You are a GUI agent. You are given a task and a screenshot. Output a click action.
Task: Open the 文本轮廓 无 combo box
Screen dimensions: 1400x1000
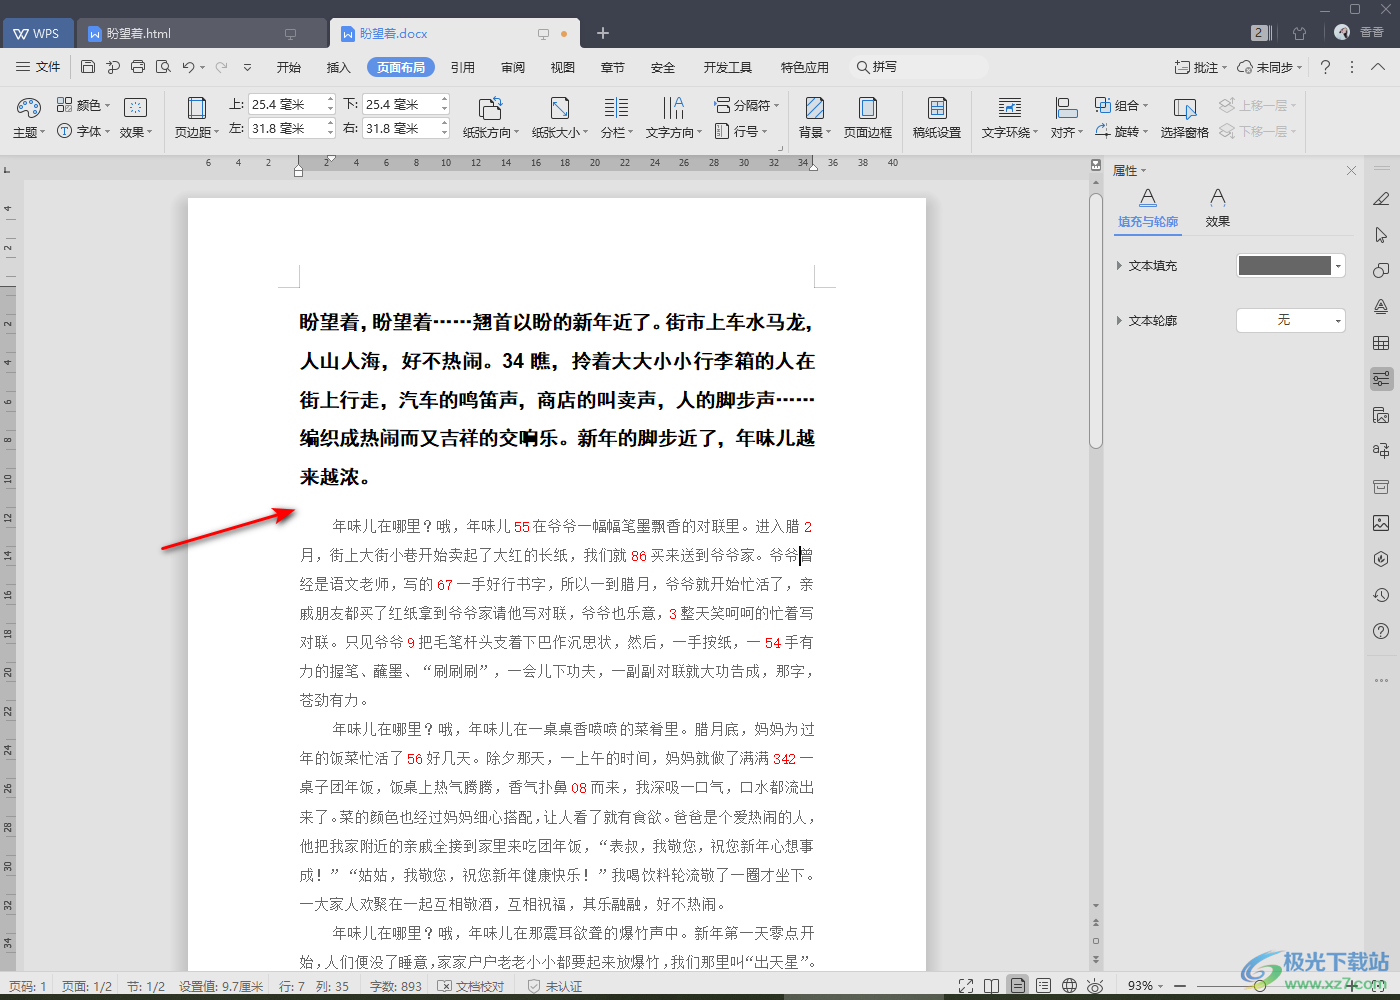1291,320
